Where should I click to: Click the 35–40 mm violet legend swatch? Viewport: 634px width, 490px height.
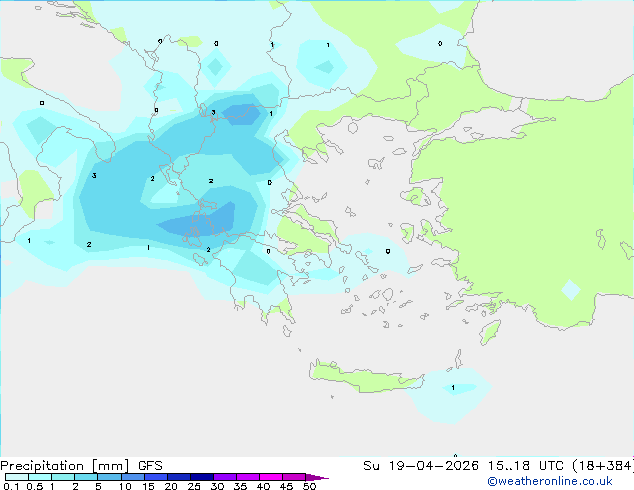248,477
